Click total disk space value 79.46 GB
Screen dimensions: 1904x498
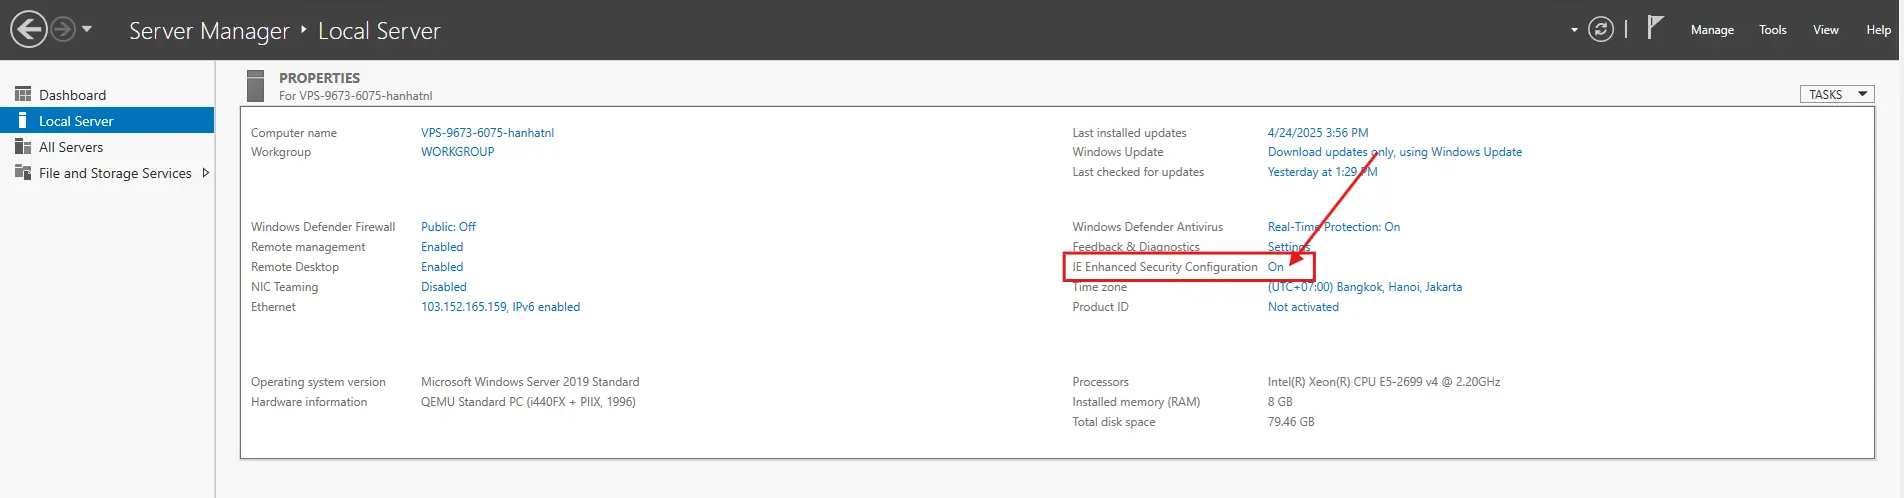1291,422
